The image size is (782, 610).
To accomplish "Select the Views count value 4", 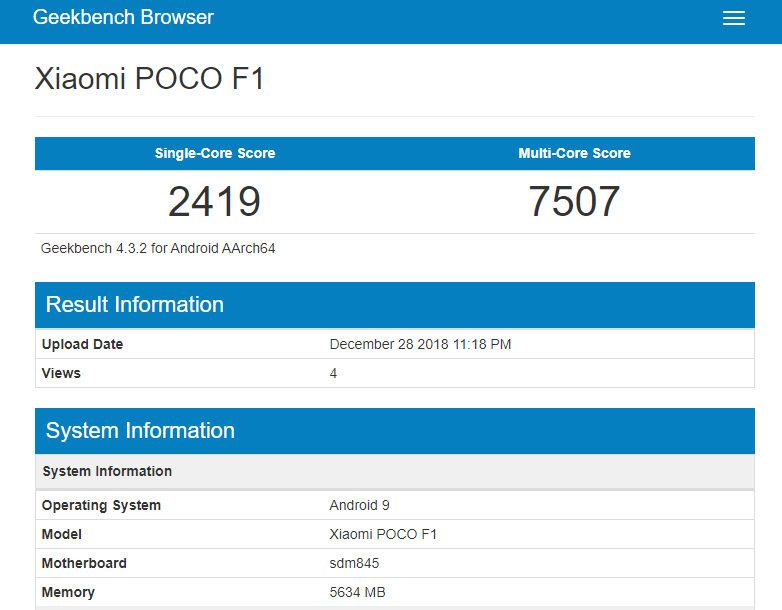I will (333, 373).
